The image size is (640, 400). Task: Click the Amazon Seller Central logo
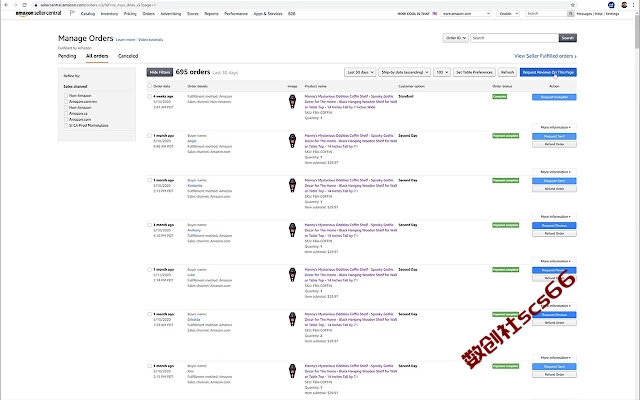coord(38,13)
